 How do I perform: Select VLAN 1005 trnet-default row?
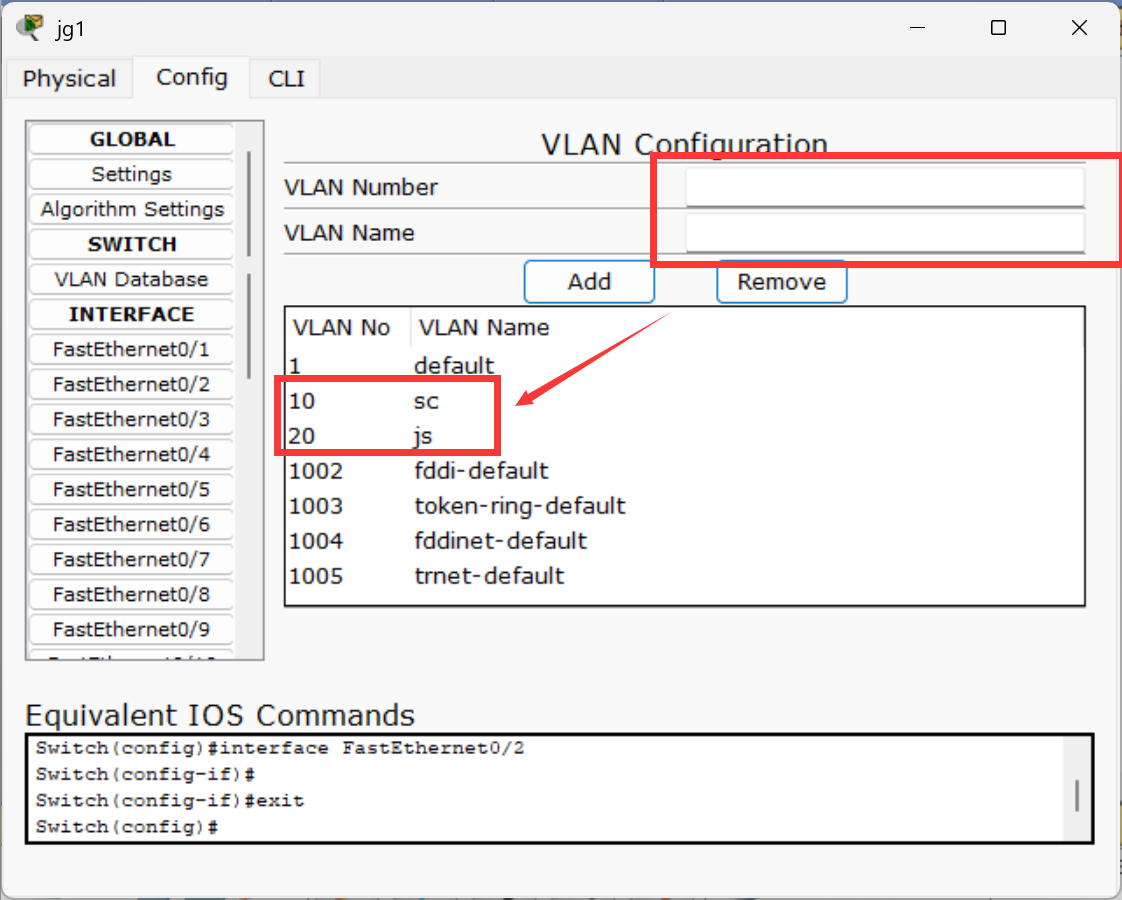pos(685,576)
